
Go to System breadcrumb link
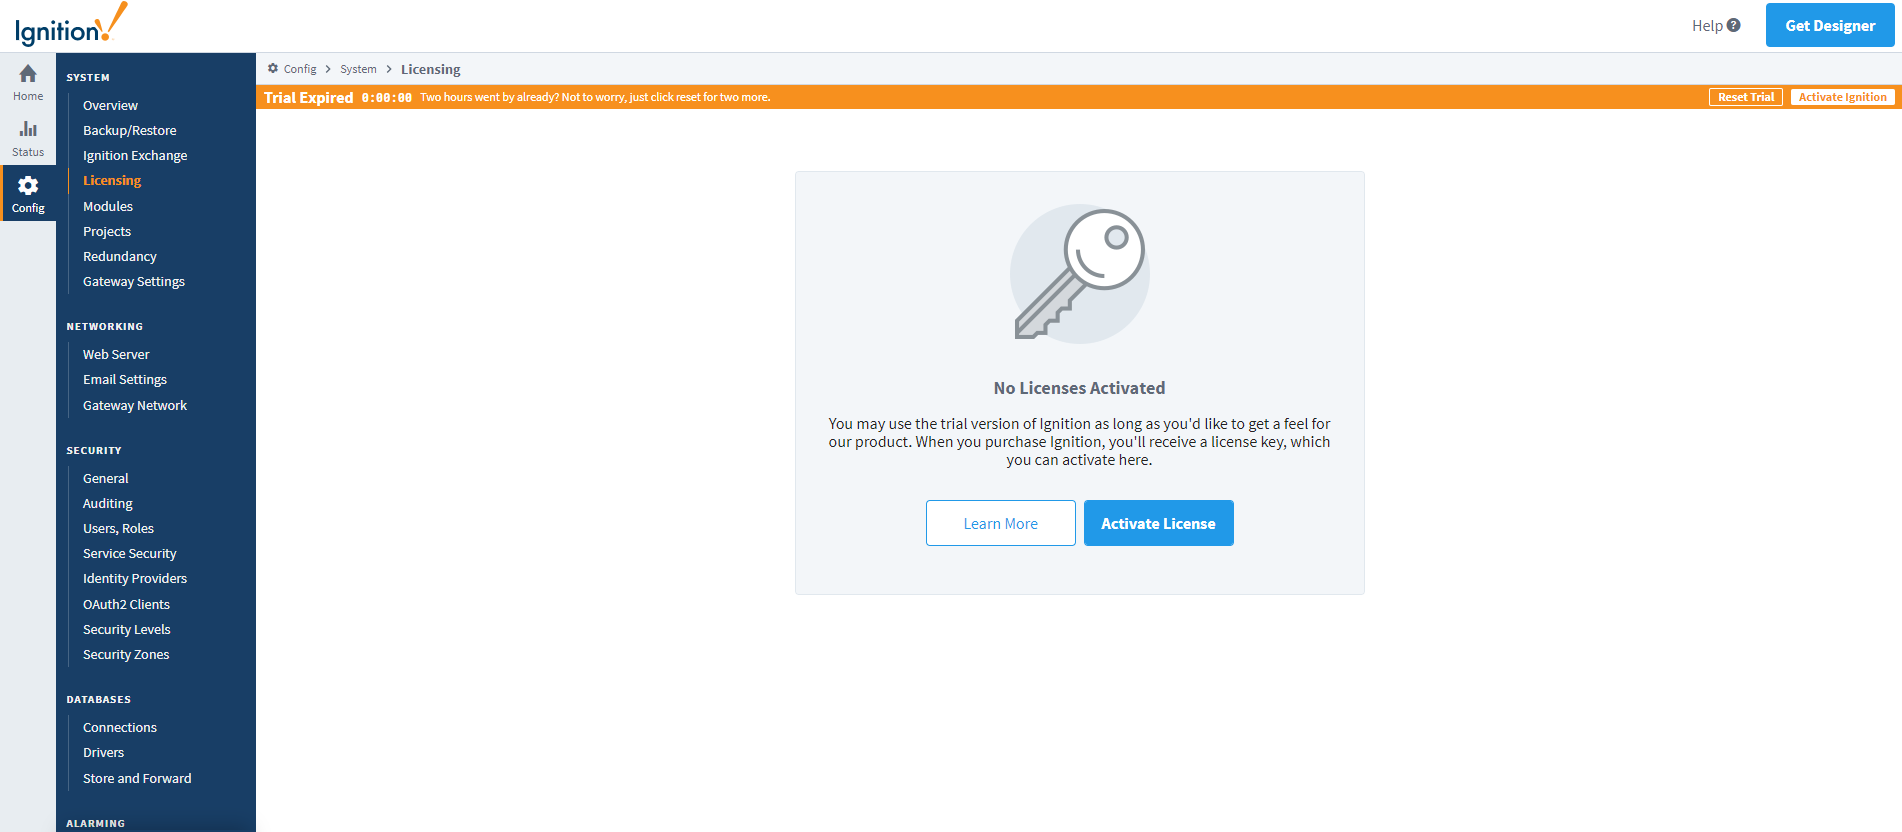[358, 69]
